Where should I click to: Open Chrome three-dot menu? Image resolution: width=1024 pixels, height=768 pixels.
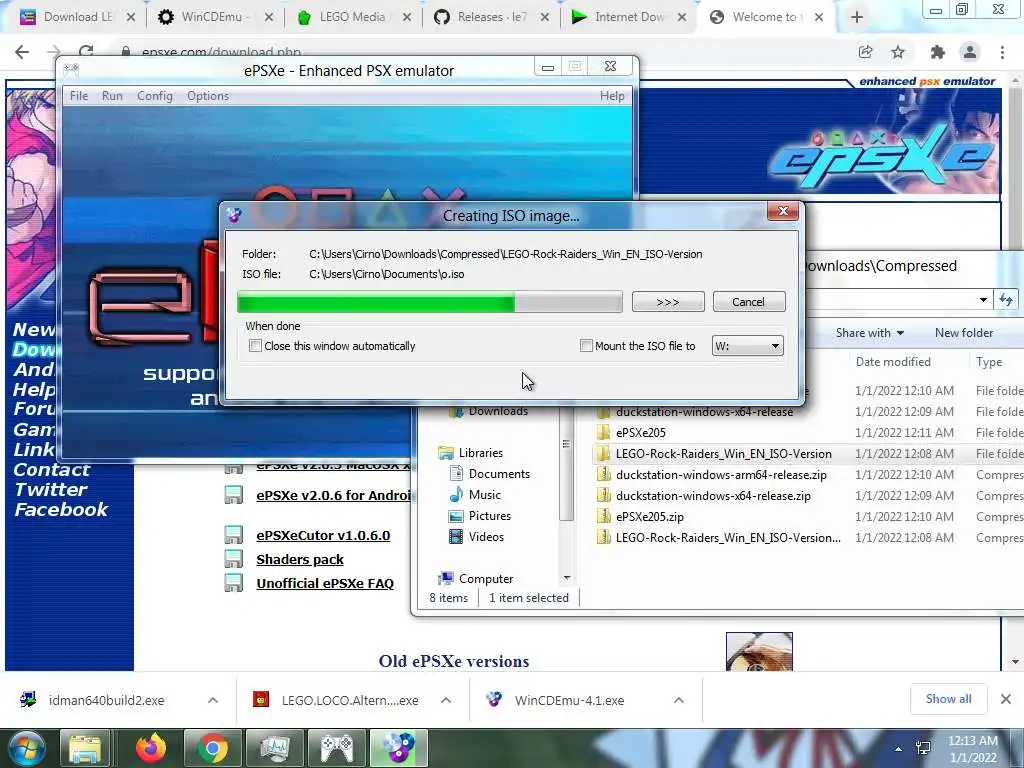click(1002, 52)
